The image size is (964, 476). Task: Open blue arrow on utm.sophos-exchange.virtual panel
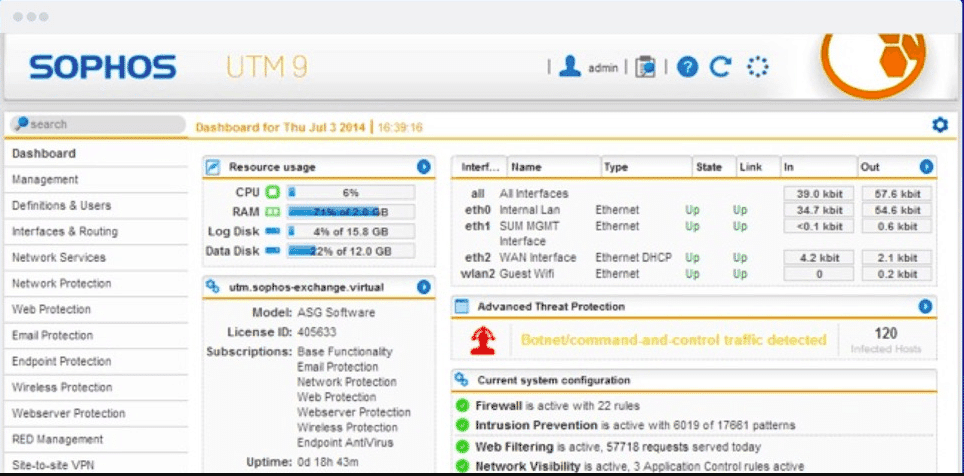[x=424, y=287]
